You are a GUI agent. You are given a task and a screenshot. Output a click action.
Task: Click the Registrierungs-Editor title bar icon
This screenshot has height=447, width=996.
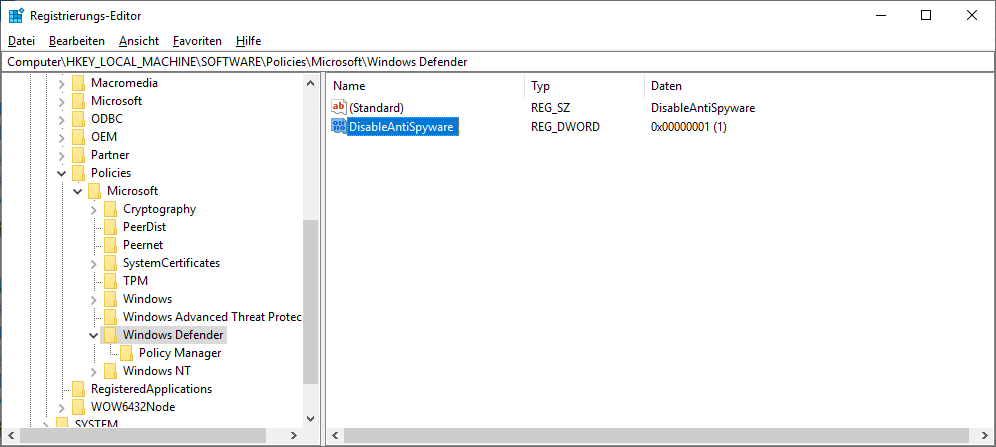click(x=16, y=16)
